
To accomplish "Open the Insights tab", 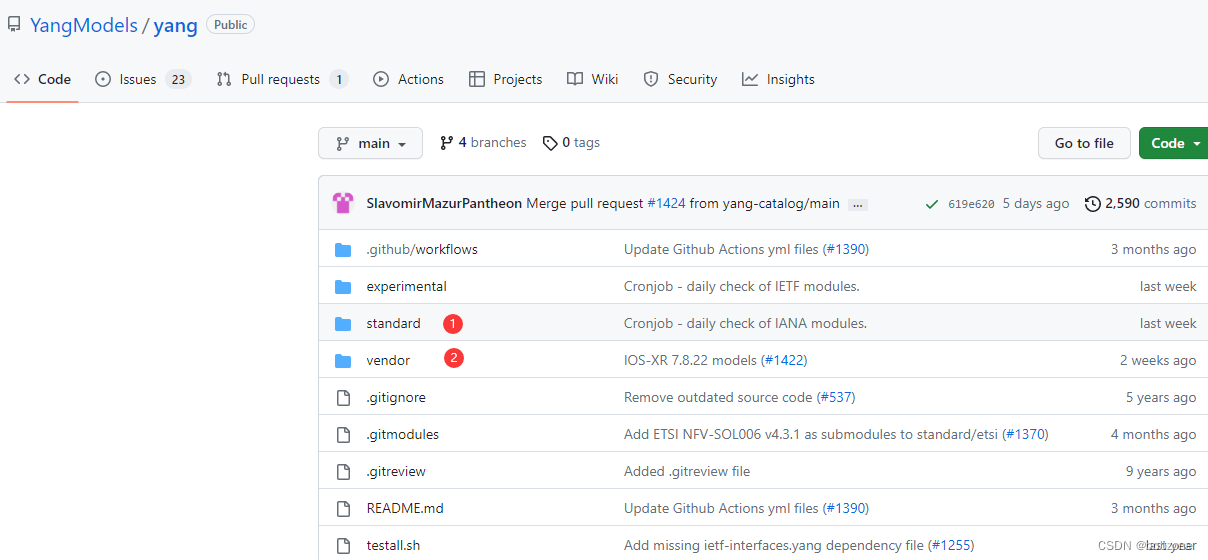I will (x=778, y=79).
